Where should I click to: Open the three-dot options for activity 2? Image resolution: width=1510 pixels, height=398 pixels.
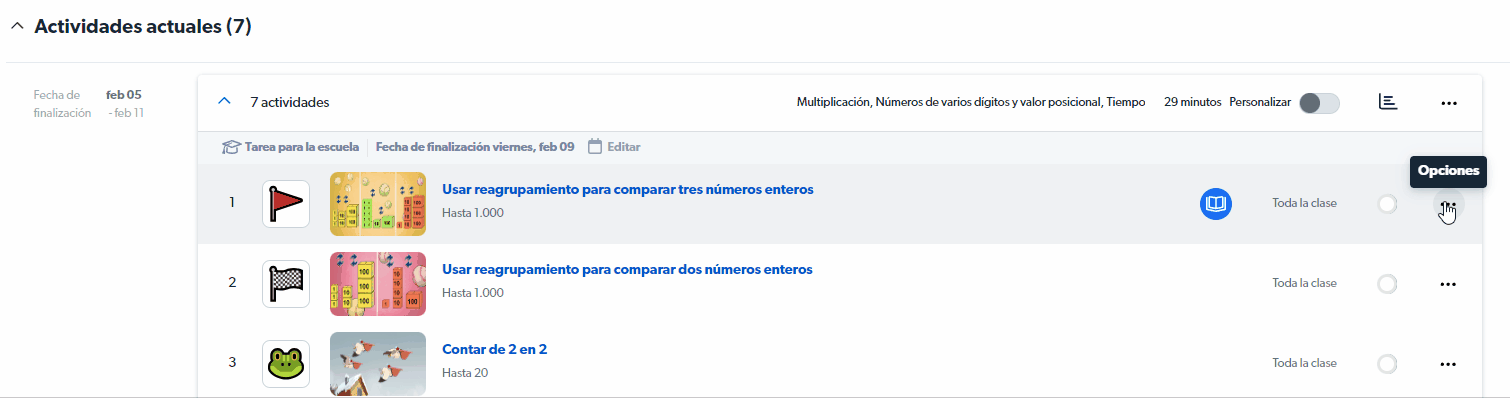tap(1447, 284)
